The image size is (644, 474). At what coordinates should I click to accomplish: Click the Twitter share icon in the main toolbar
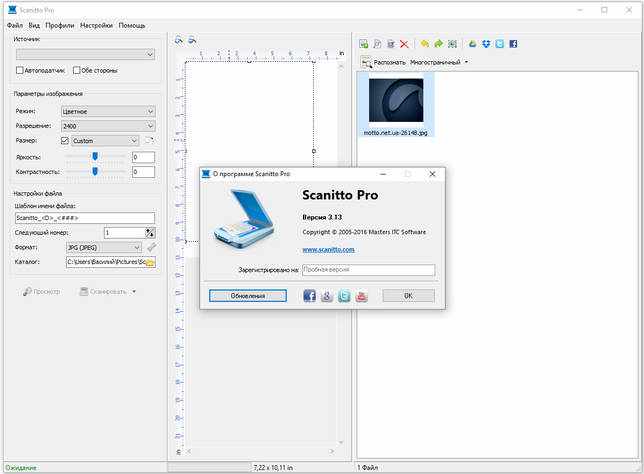[499, 44]
